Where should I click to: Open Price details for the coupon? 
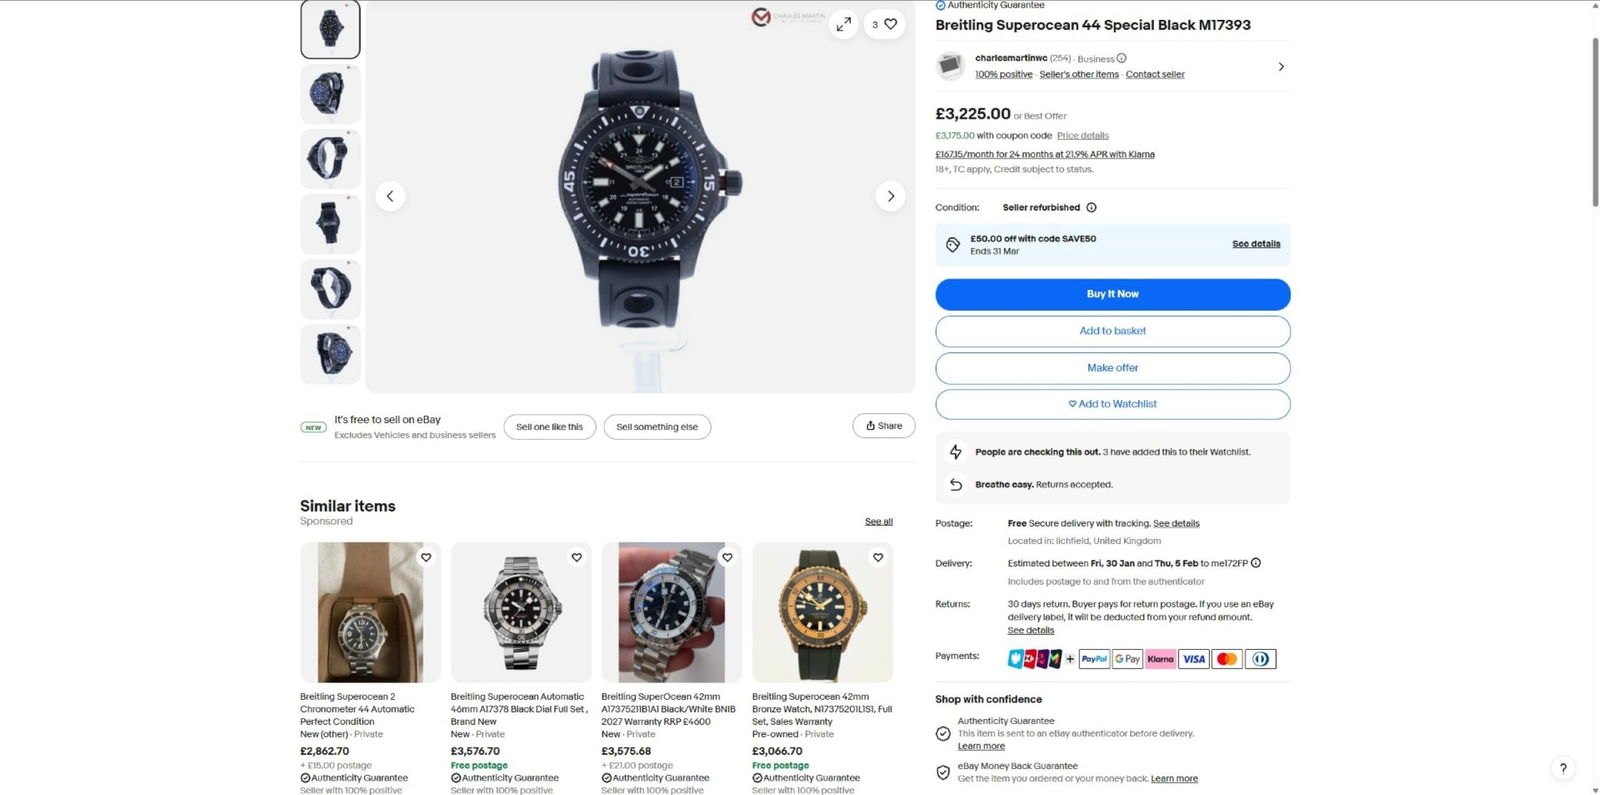tap(1082, 136)
